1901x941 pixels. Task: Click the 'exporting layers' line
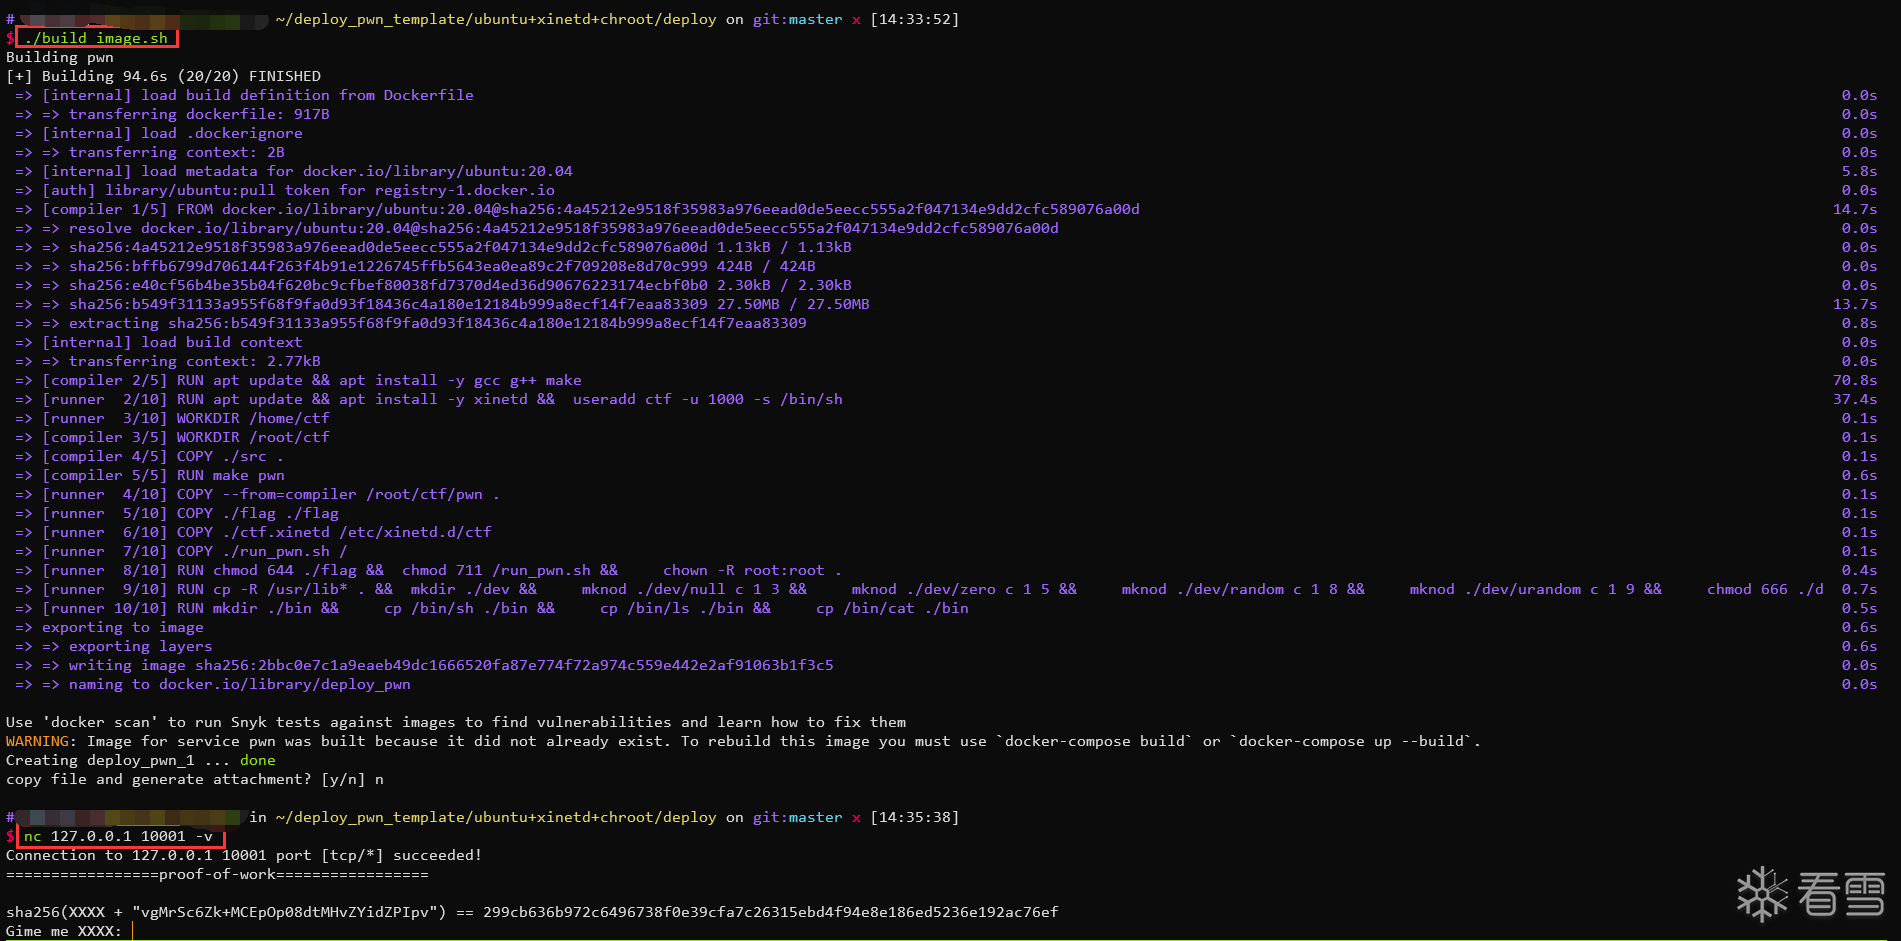click(x=140, y=646)
